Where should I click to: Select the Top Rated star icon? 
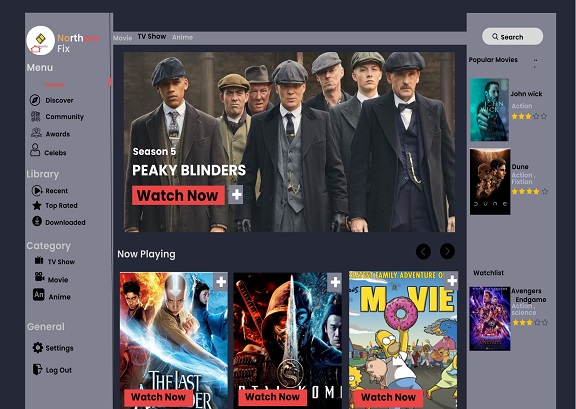tap(37, 205)
